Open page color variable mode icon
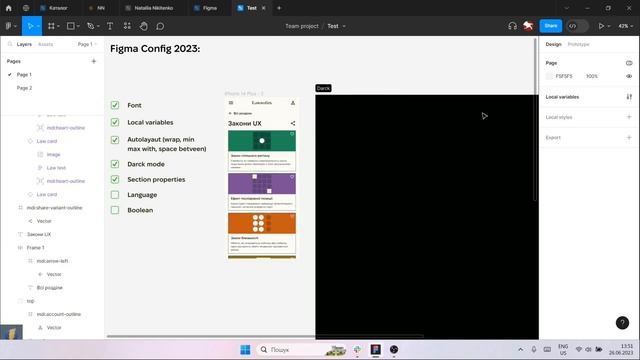The height and width of the screenshot is (360, 640). click(x=629, y=63)
